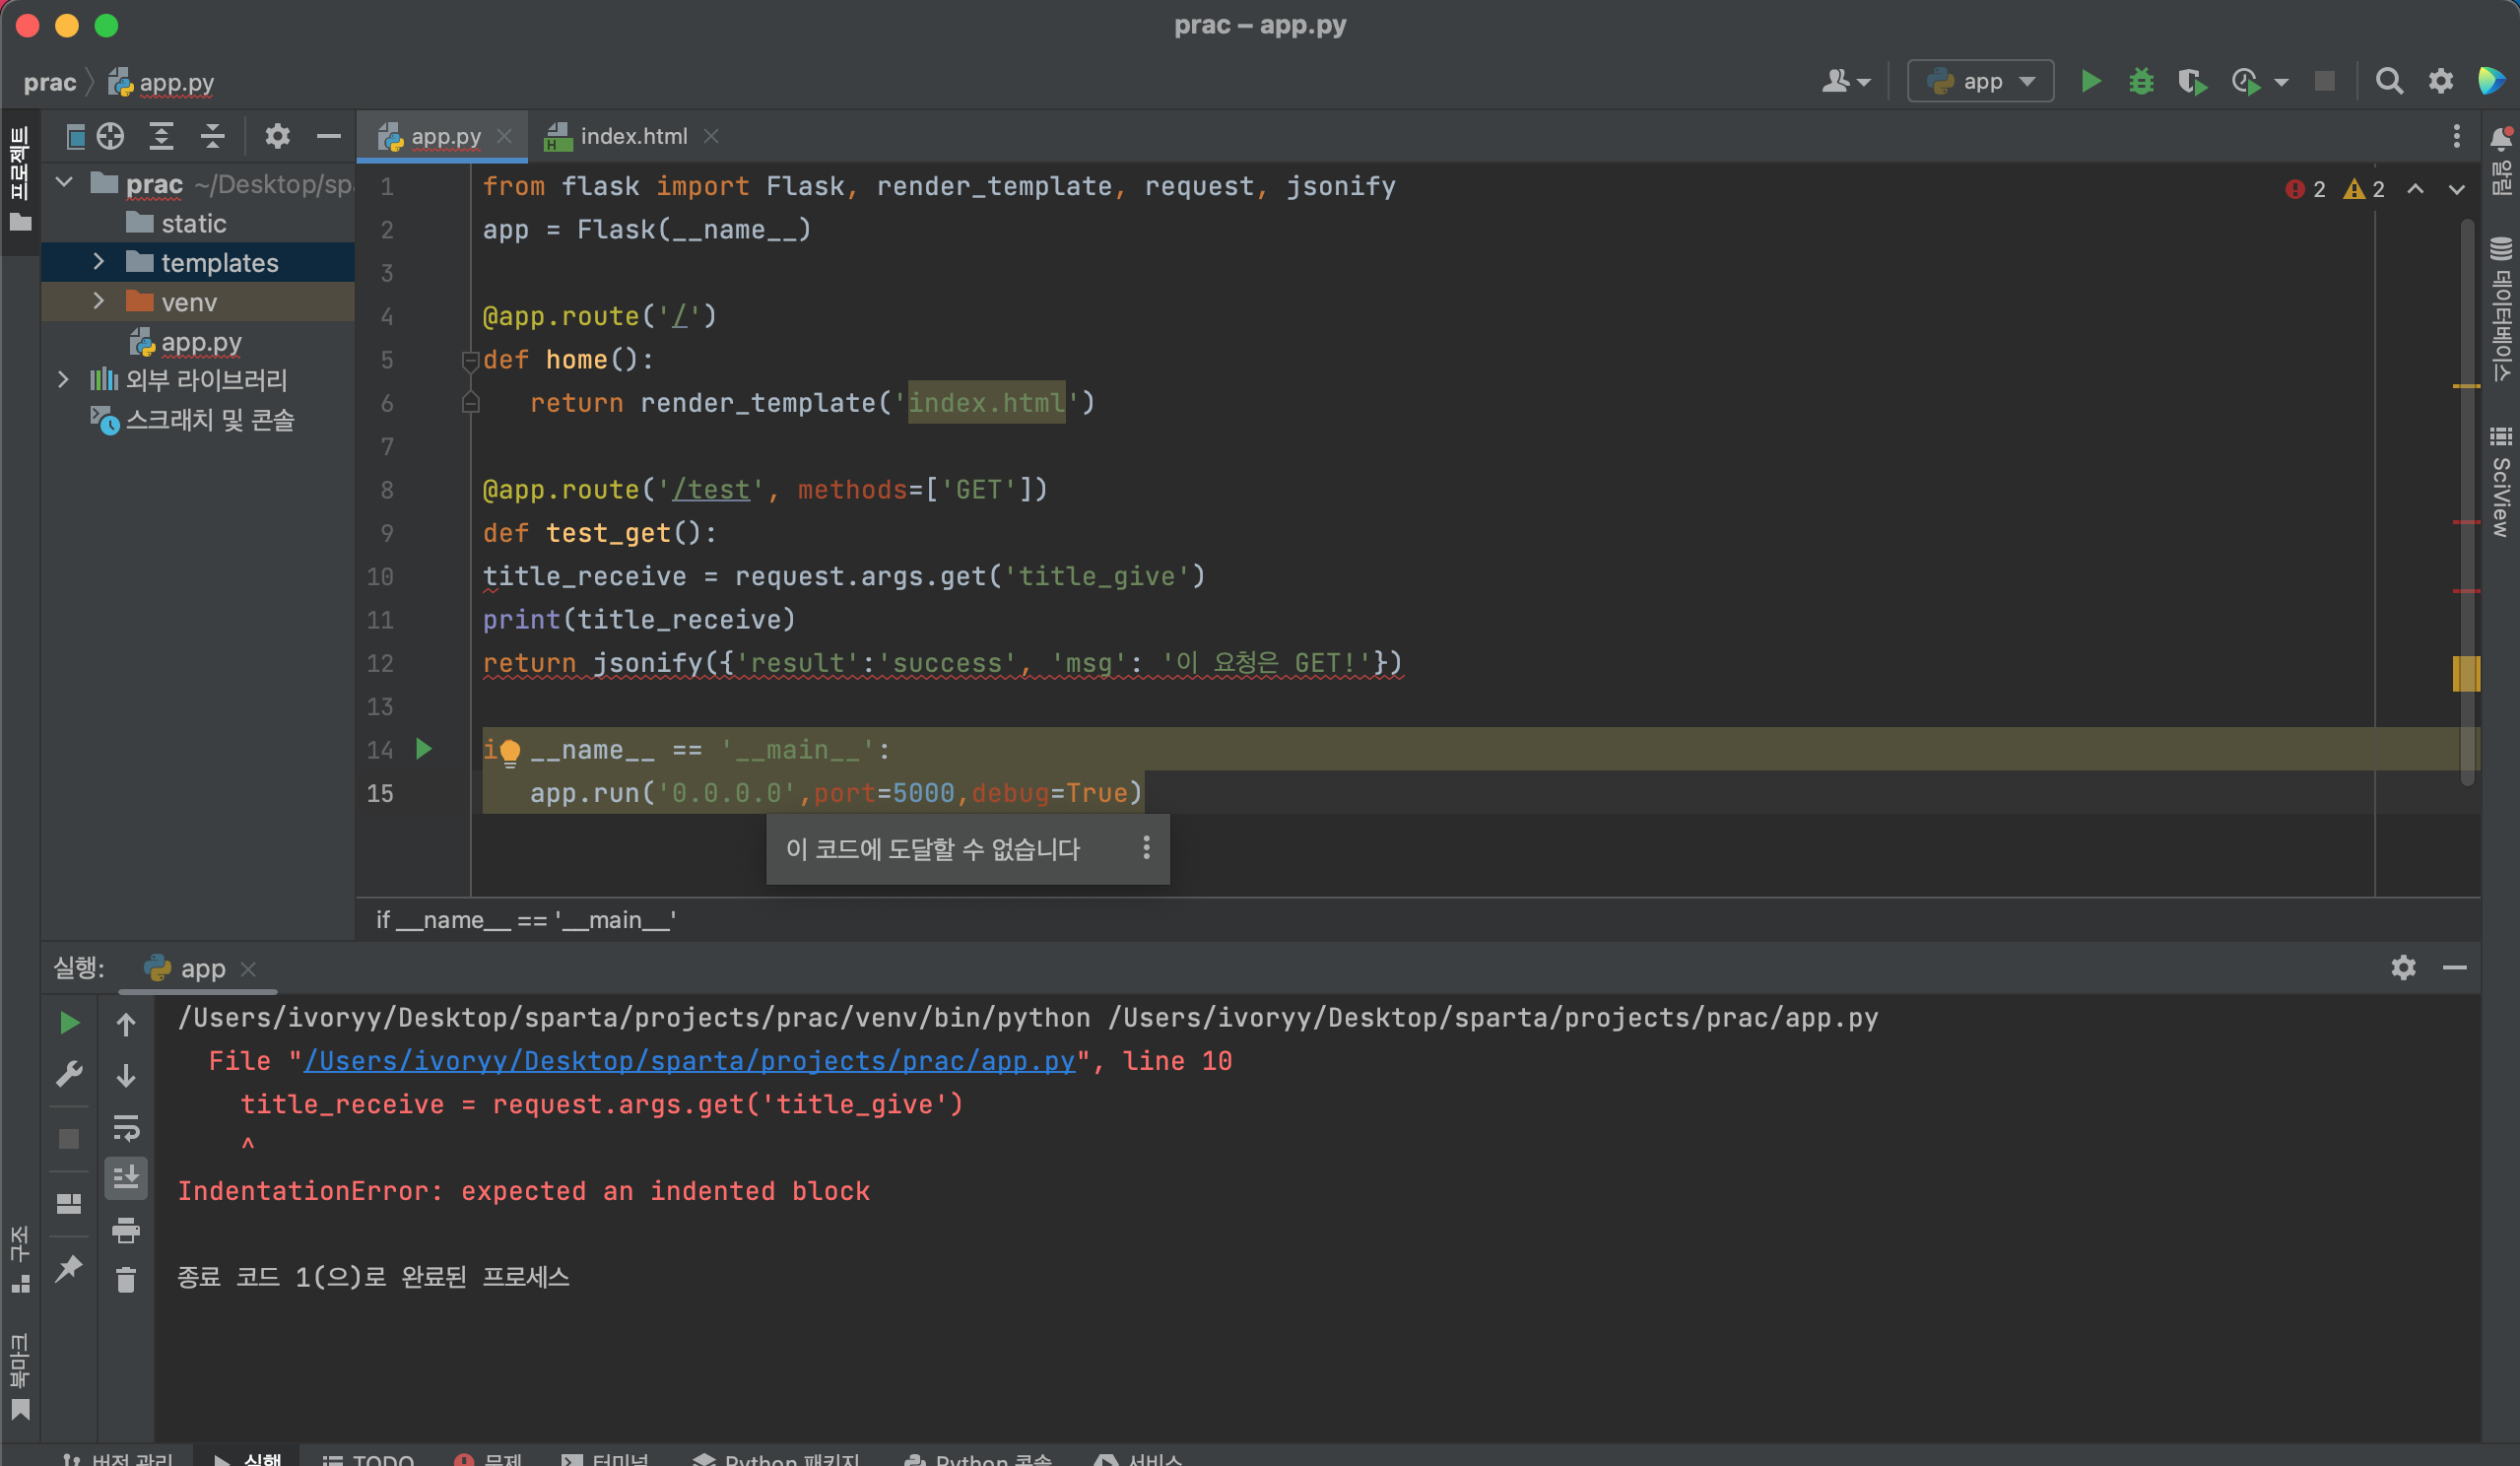Fold the home function at line 5
2520x1466 pixels.
470,360
